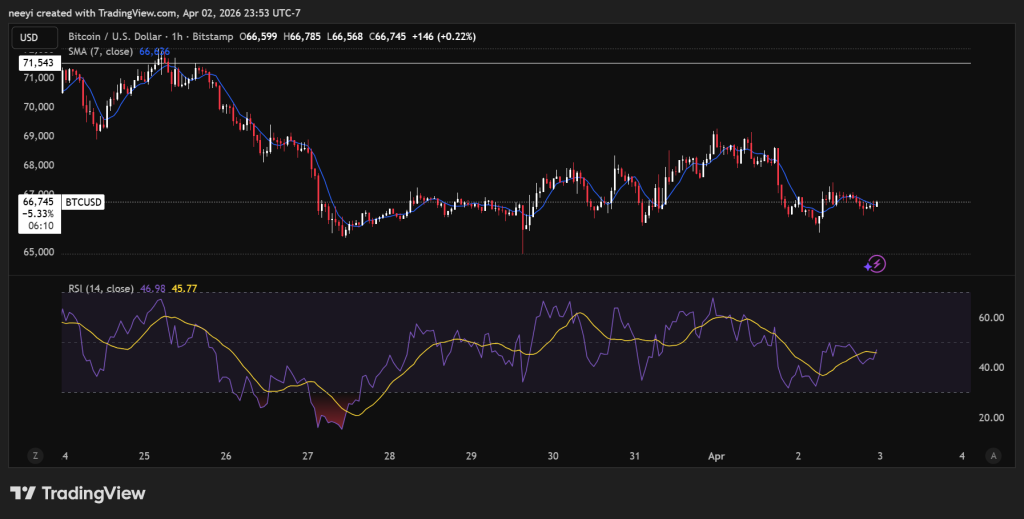Click the BTCUSD price label tag
The height and width of the screenshot is (519, 1024).
[84, 202]
